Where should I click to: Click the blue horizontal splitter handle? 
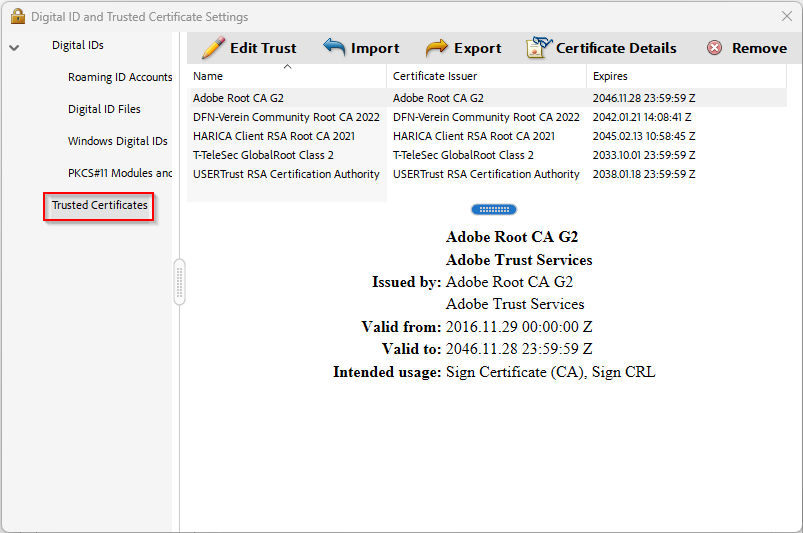(494, 209)
